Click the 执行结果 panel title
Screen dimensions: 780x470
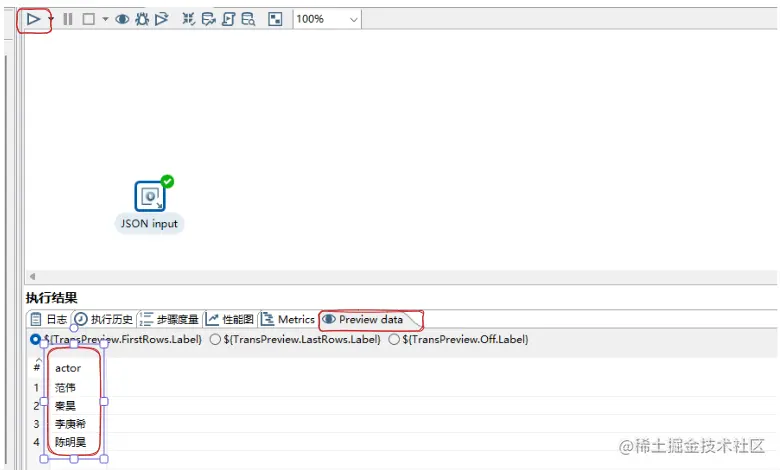click(52, 298)
